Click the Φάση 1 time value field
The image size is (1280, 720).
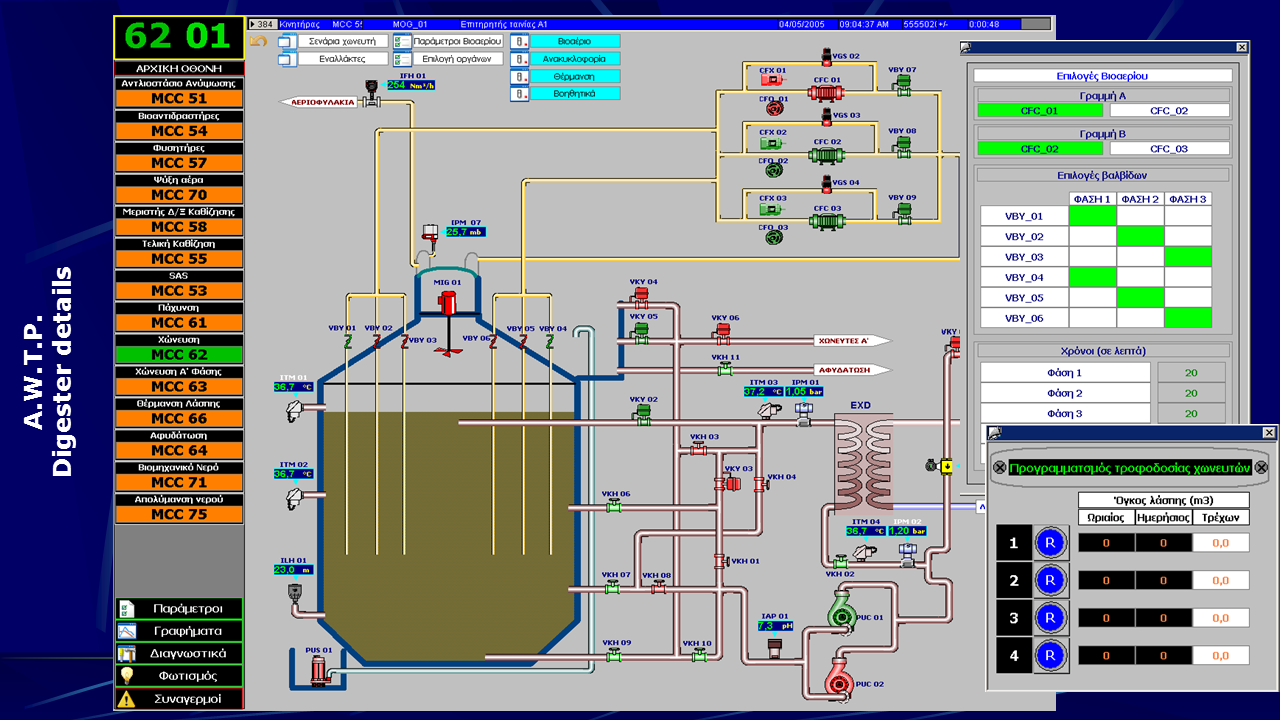1191,373
